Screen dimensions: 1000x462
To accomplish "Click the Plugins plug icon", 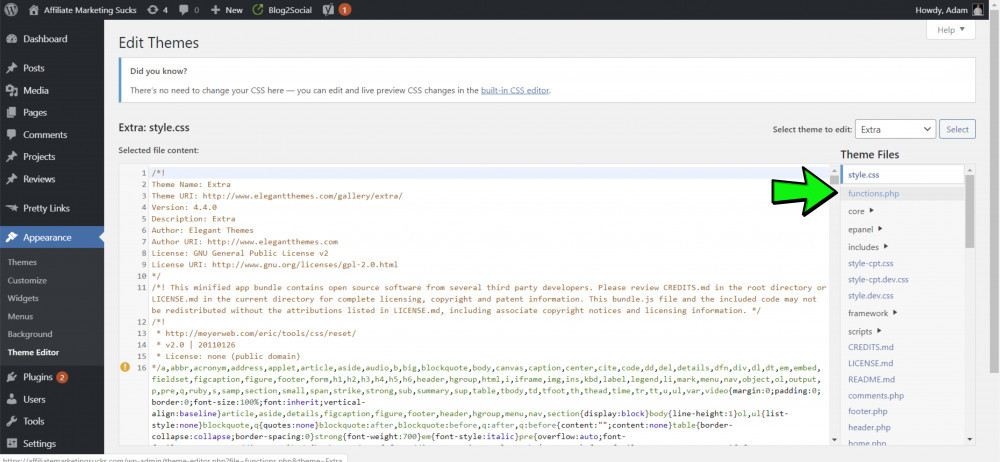I will coord(11,377).
